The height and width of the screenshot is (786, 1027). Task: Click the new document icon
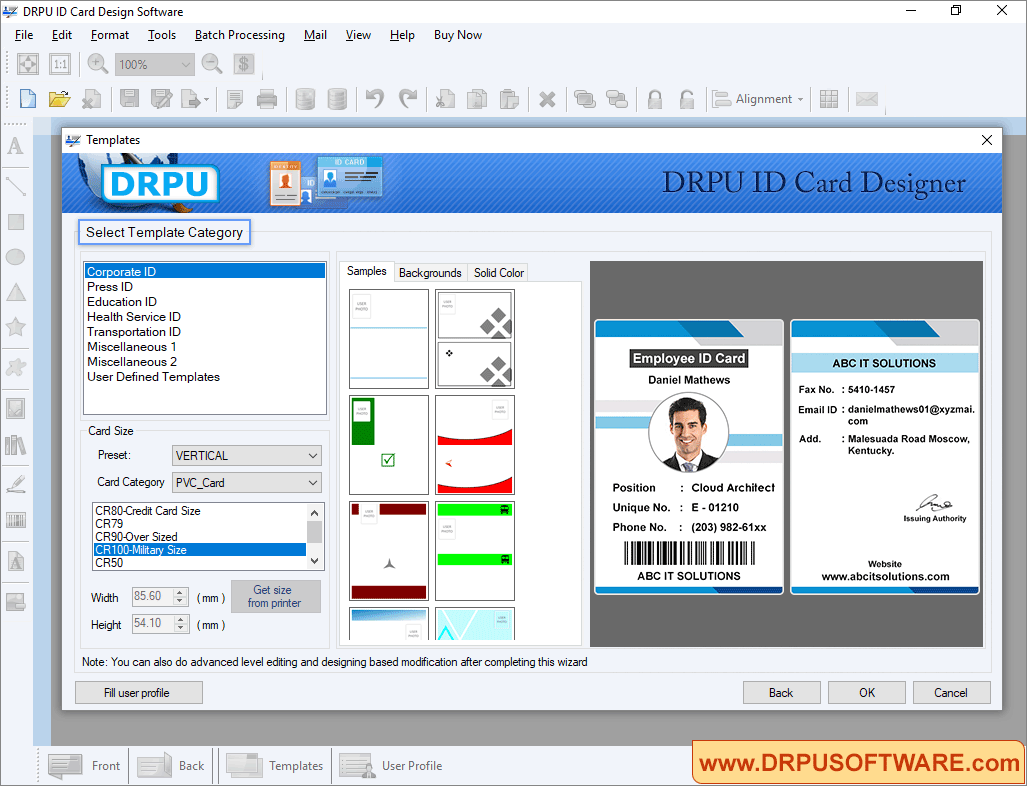pos(28,99)
